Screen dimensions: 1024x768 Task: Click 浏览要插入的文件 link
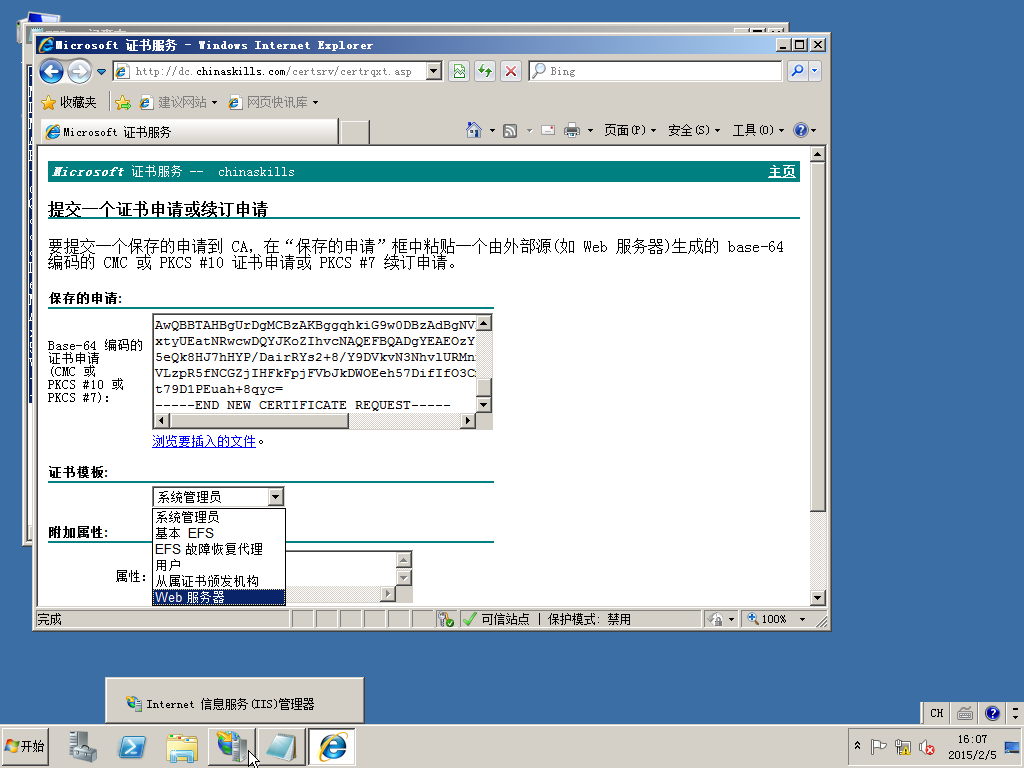click(204, 441)
